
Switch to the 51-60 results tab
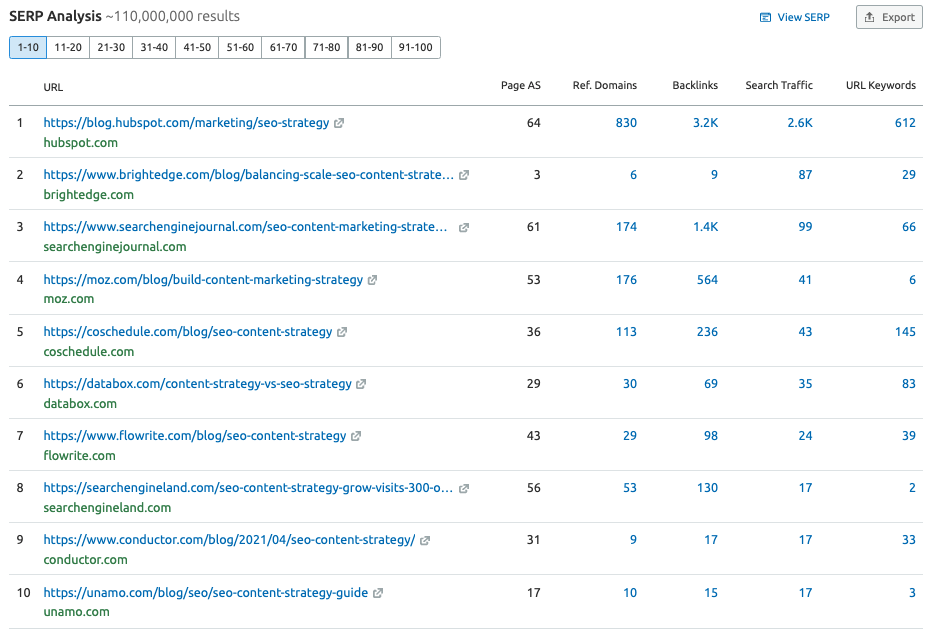pos(241,47)
